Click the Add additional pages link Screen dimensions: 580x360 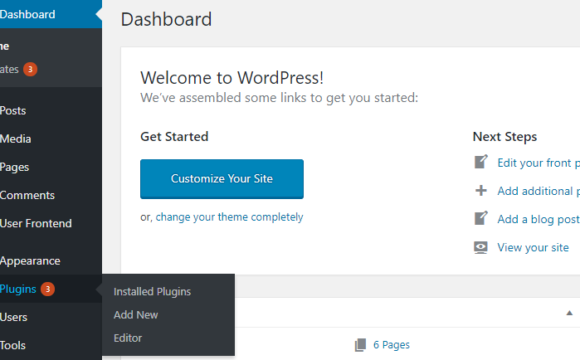[538, 191]
